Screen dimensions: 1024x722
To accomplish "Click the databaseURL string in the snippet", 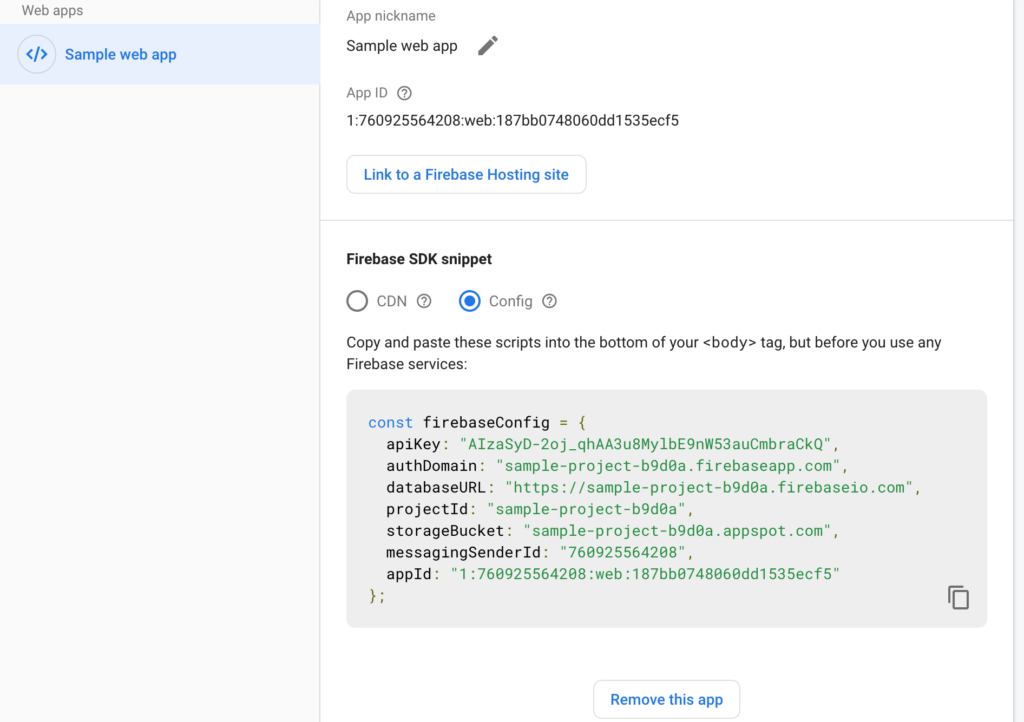I will 711,488.
